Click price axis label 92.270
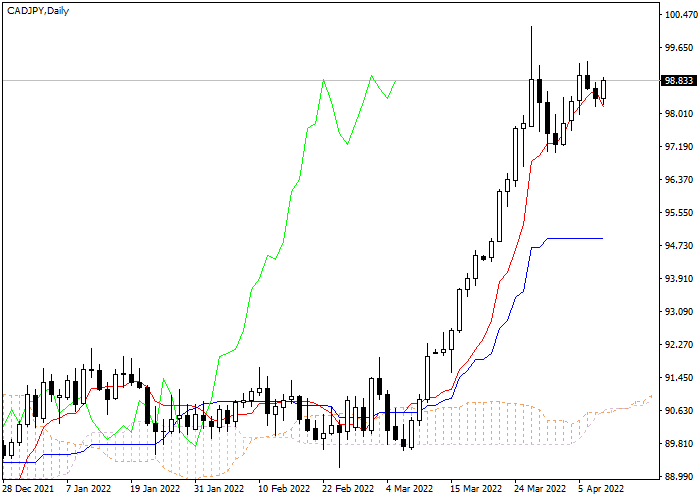The width and height of the screenshot is (700, 500). pos(679,345)
